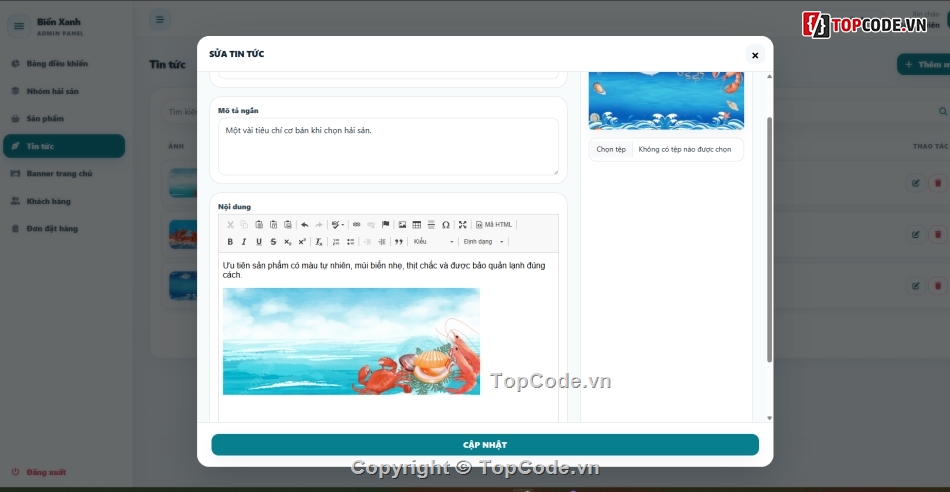The width and height of the screenshot is (950, 492).
Task: Click the Unlink icon
Action: coord(371,225)
